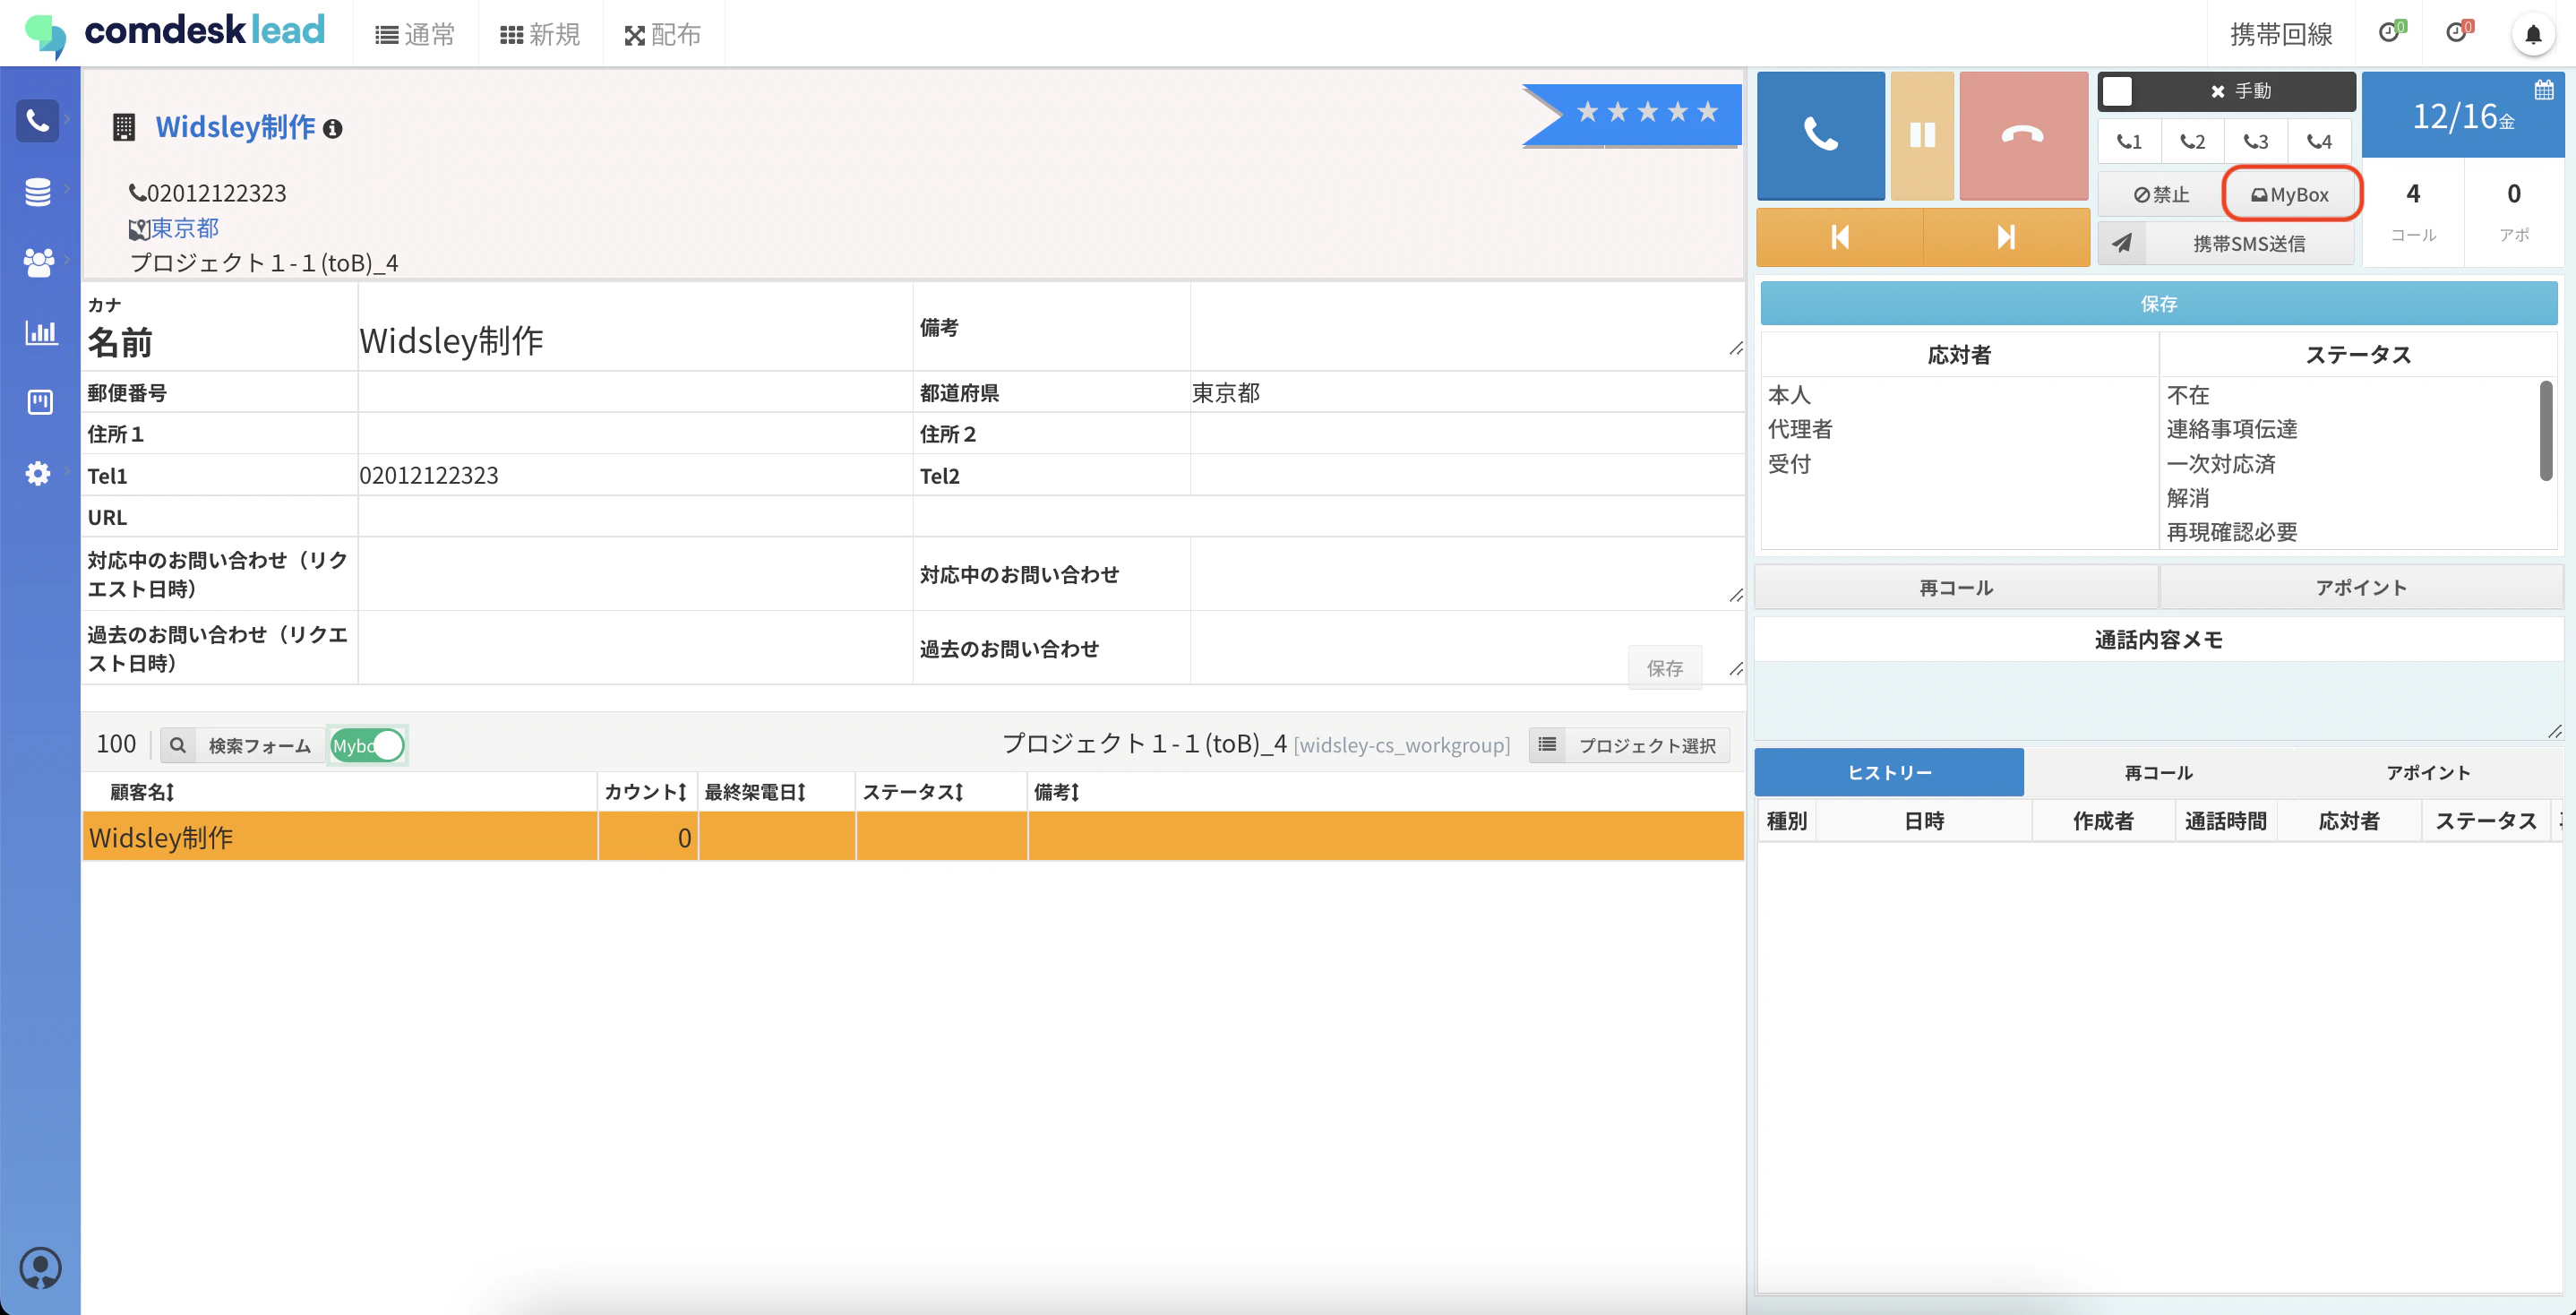Click the アポイント button above memo

click(2361, 587)
